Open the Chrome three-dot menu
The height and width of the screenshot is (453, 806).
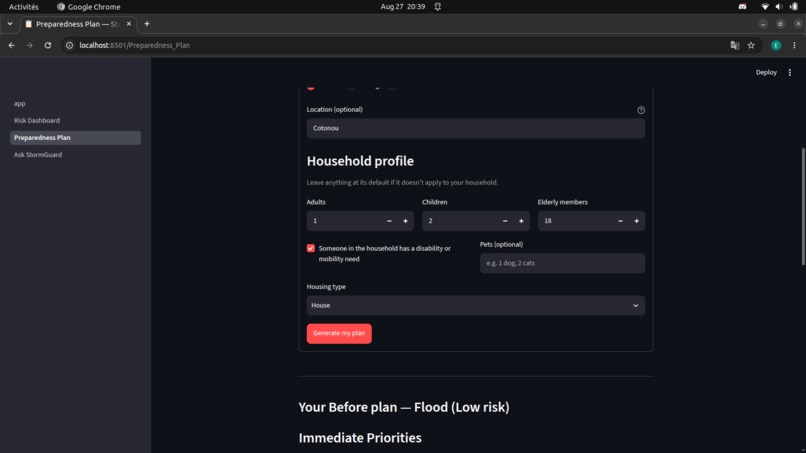tap(794, 45)
